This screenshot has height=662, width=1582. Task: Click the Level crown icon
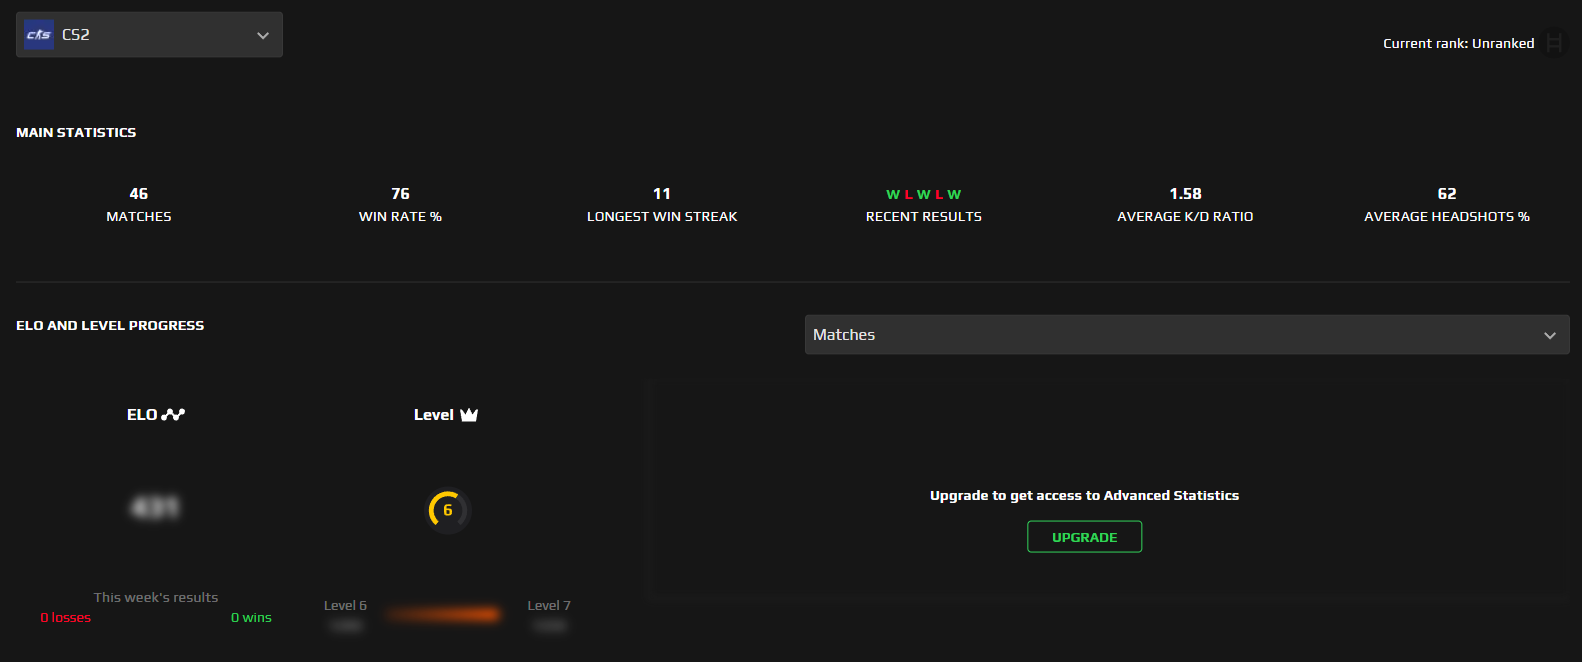(x=469, y=415)
